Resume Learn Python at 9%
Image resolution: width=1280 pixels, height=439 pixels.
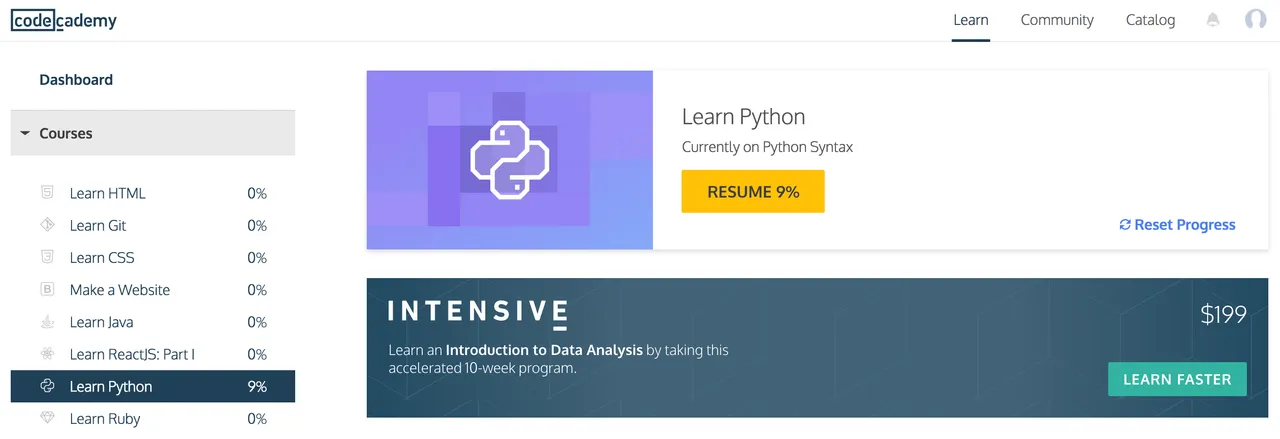(753, 191)
